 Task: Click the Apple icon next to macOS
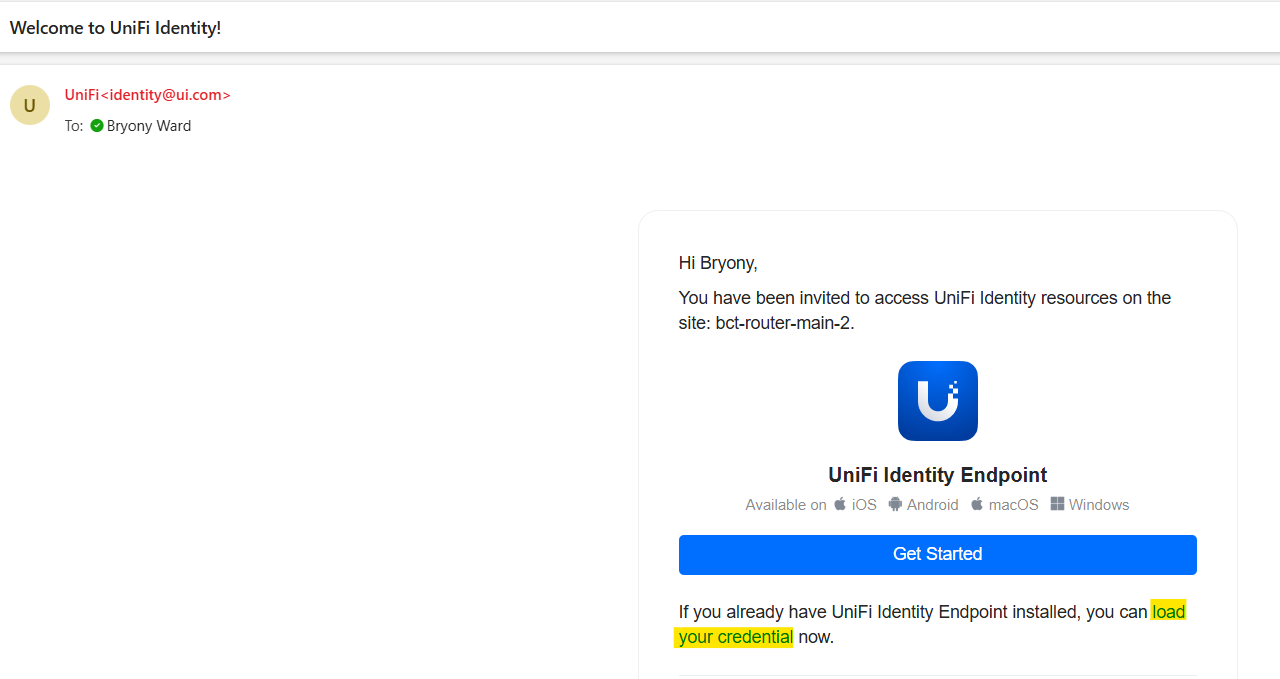click(977, 504)
